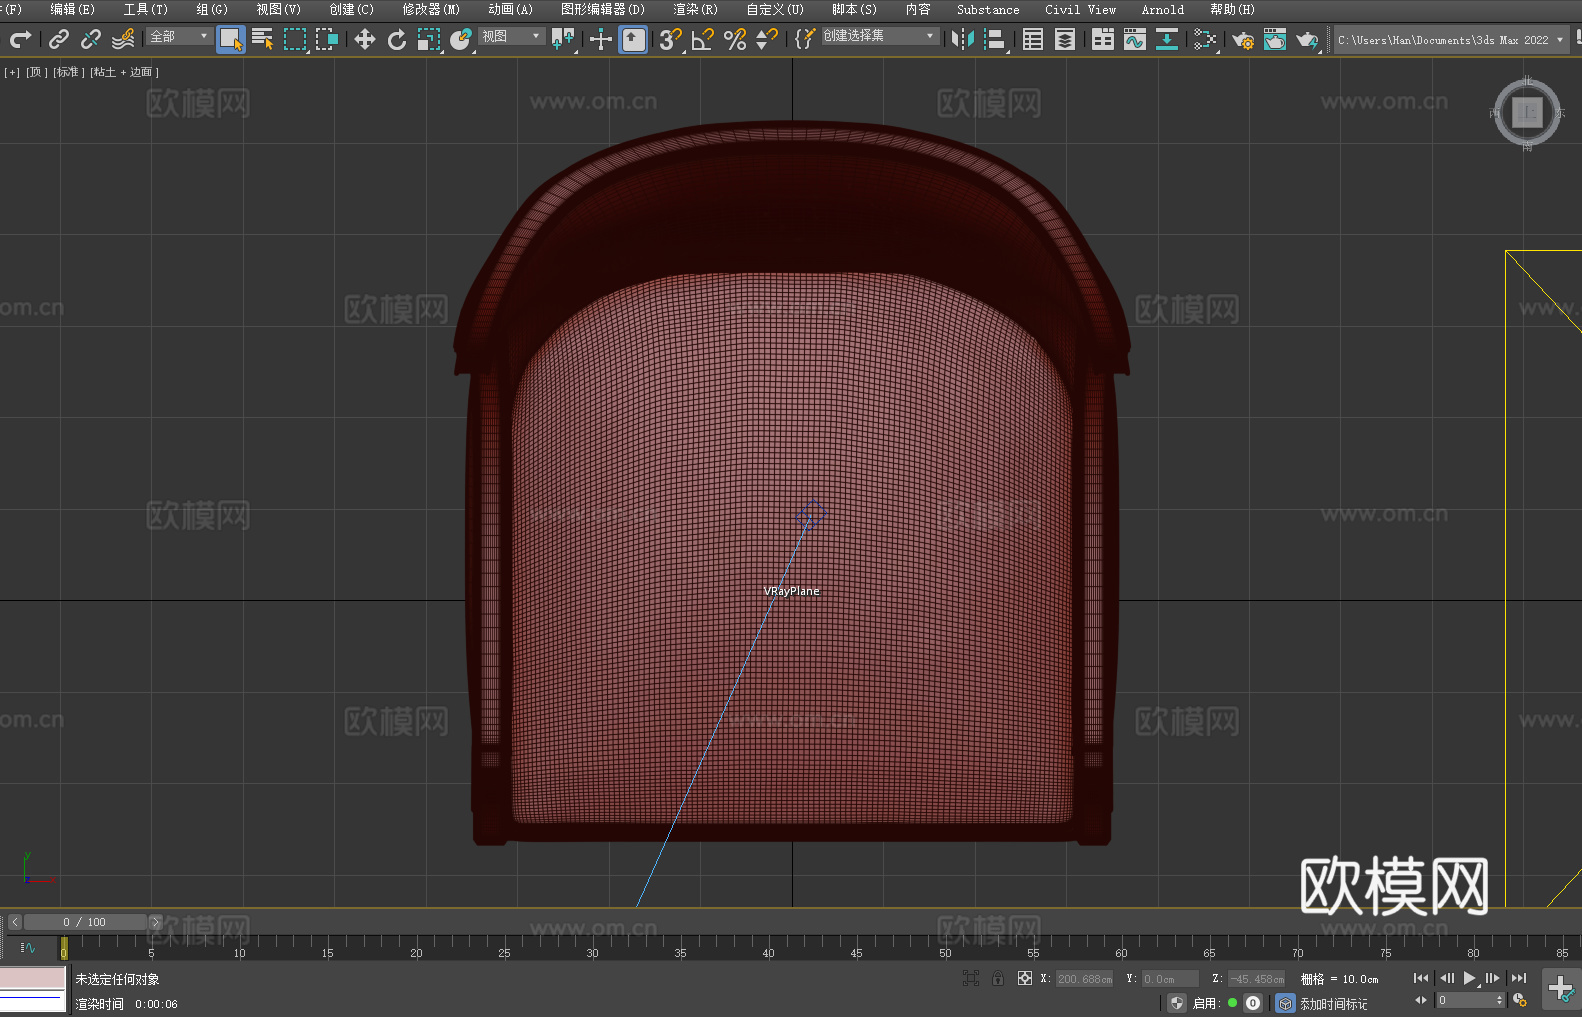Open the 组(G) menu

tap(212, 9)
